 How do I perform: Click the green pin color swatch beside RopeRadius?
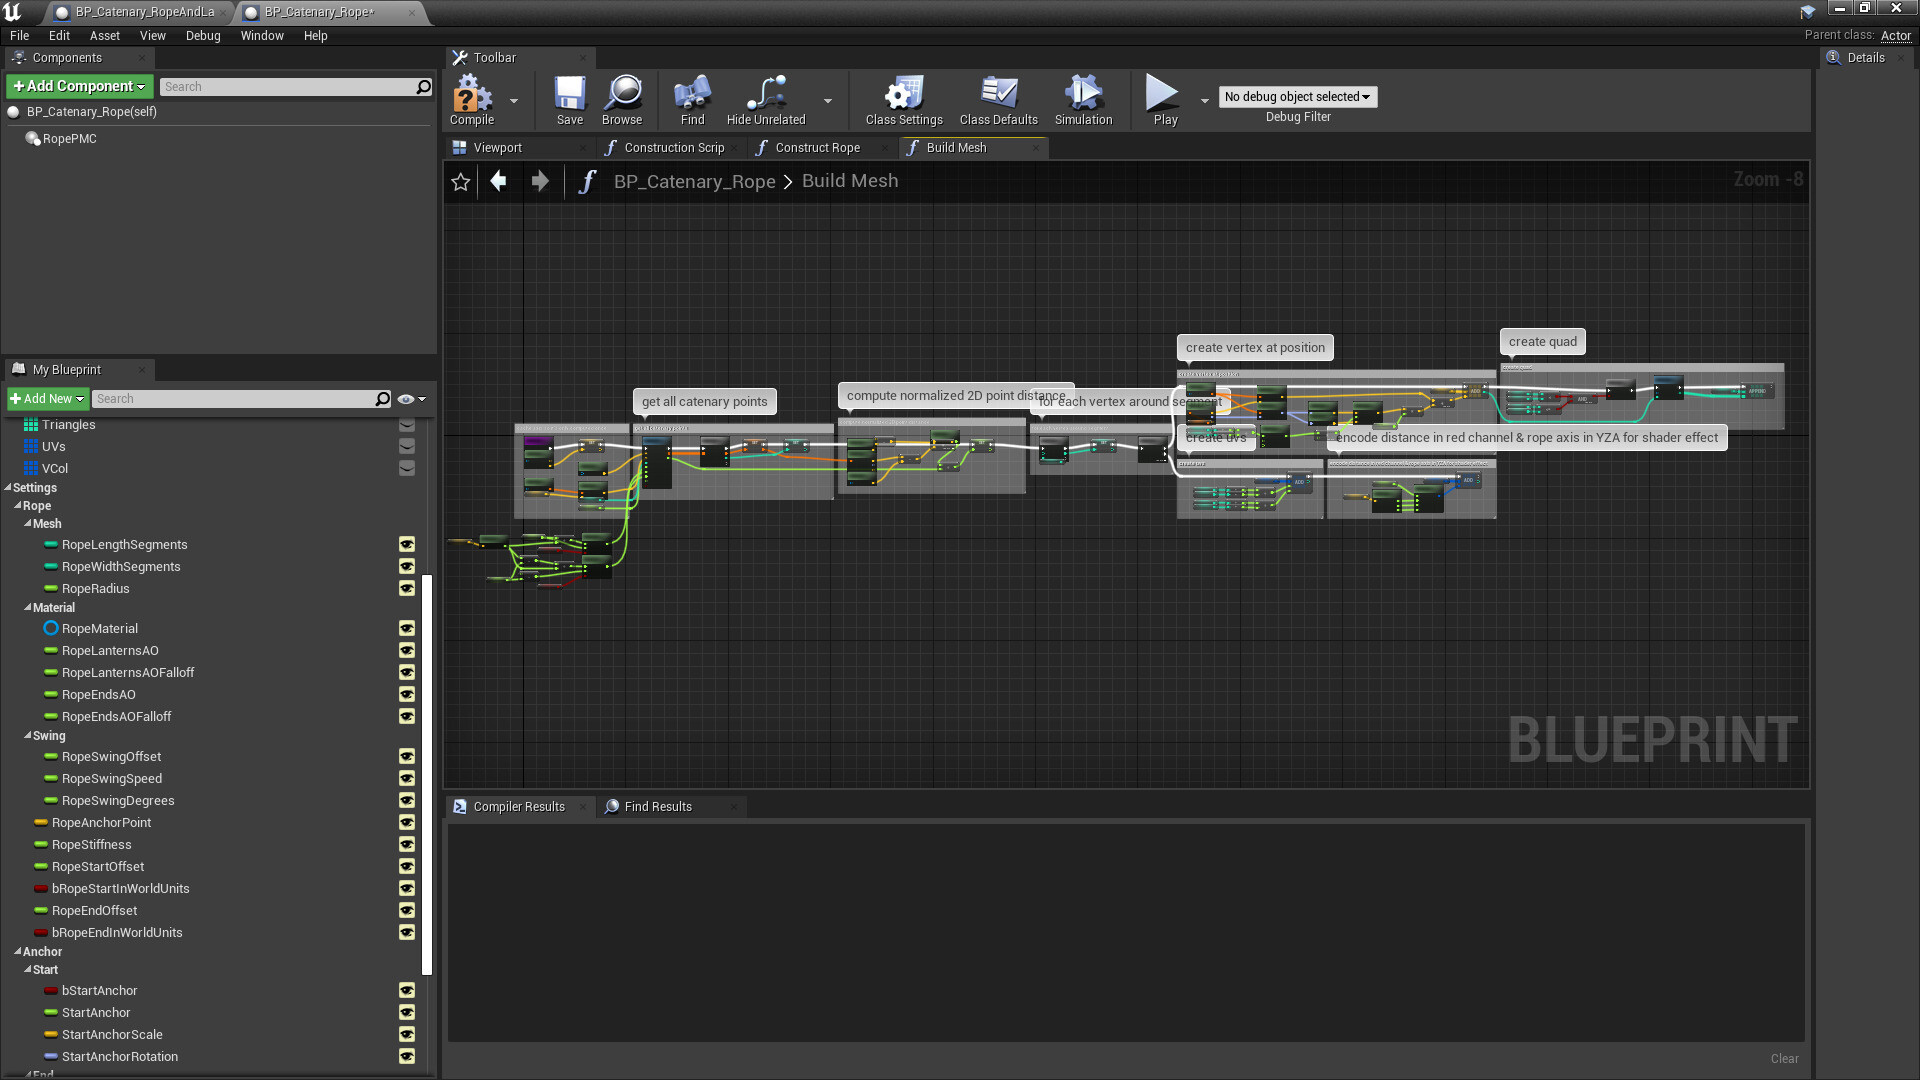coord(51,589)
